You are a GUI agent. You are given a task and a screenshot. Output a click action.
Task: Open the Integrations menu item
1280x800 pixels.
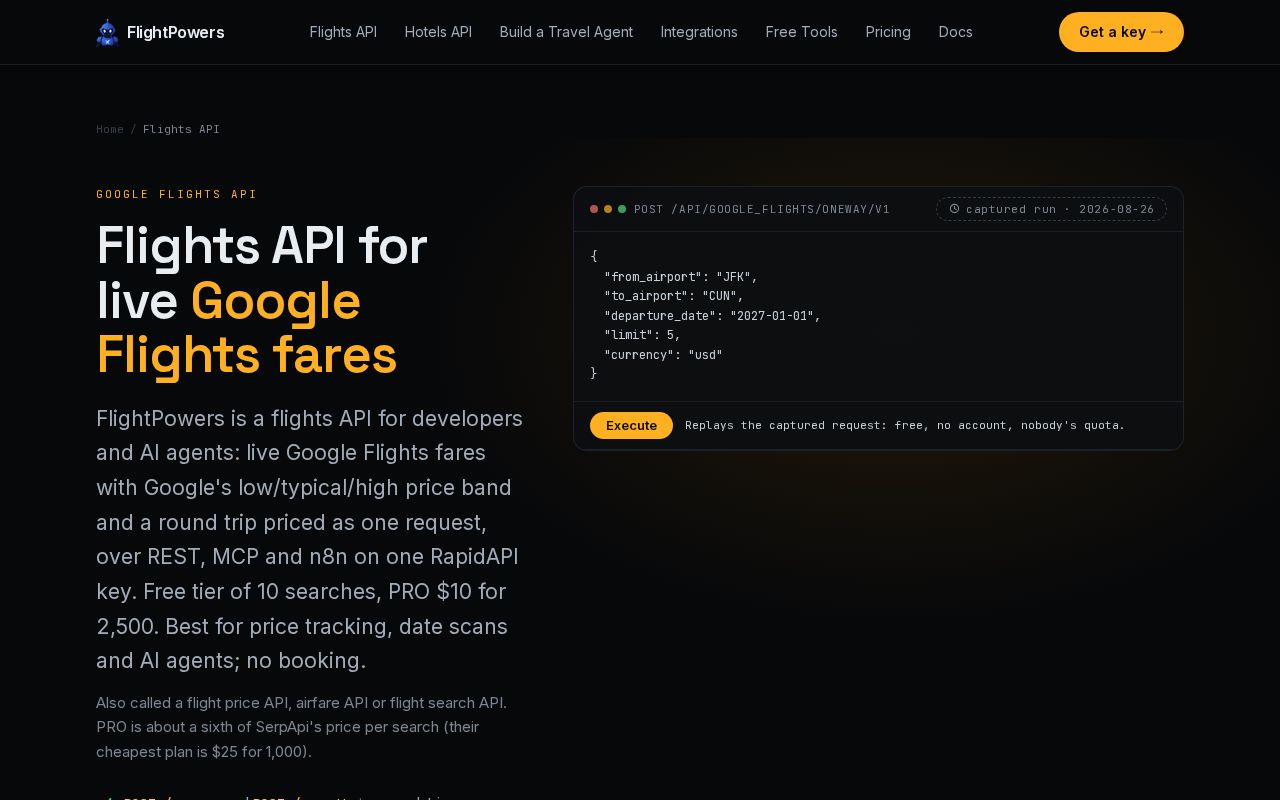tap(699, 32)
